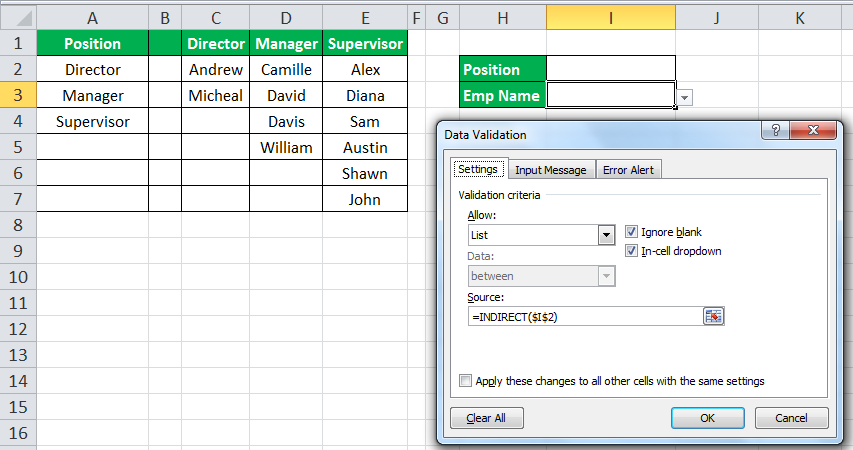
Task: Enable Apply these changes to all other cells
Action: tap(465, 380)
